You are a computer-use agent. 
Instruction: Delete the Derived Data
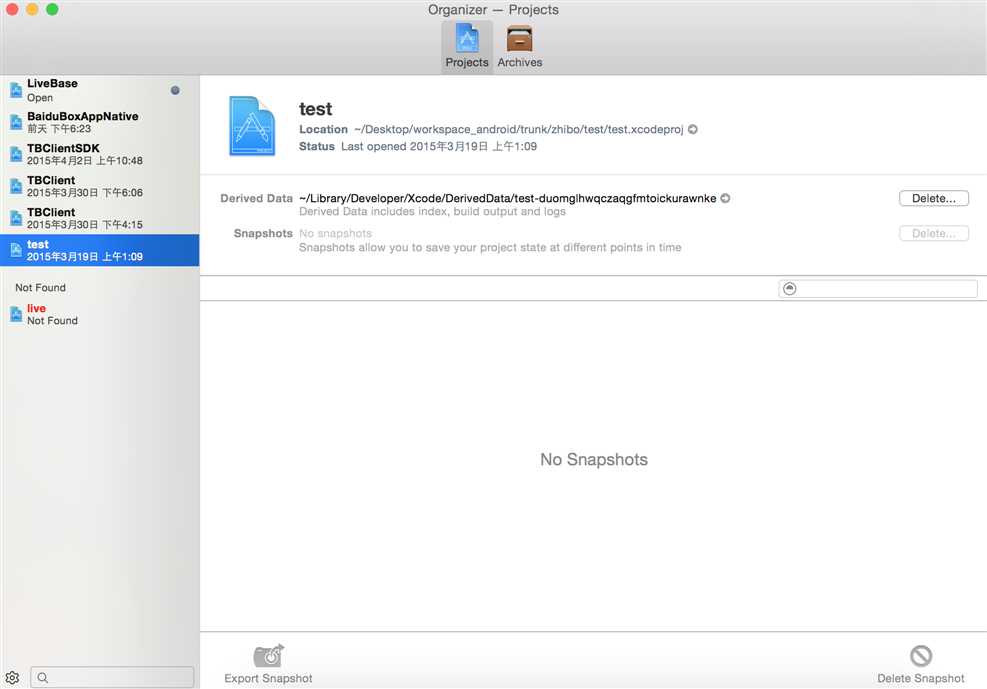pos(933,198)
